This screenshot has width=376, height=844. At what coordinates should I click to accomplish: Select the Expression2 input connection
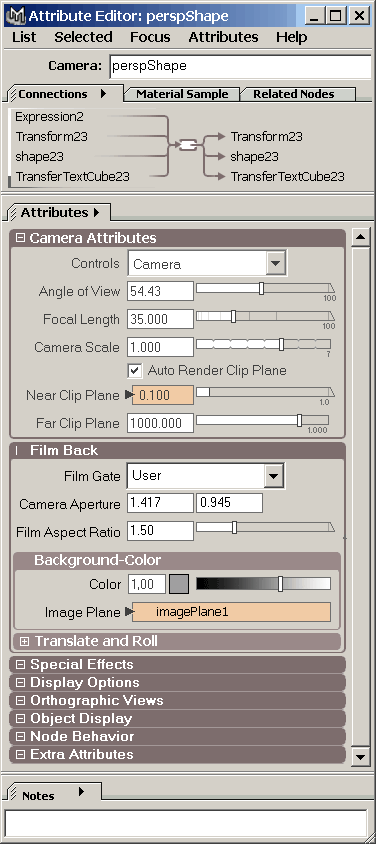tap(49, 117)
